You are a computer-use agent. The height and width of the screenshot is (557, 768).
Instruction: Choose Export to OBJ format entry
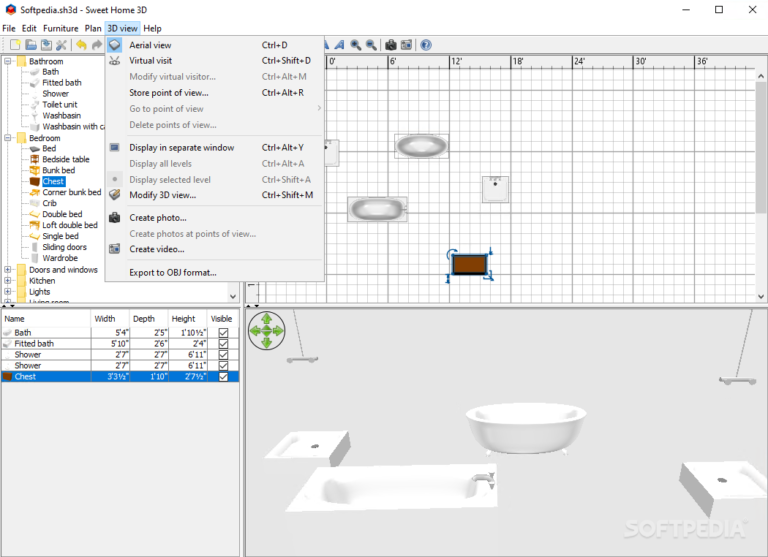(215, 272)
